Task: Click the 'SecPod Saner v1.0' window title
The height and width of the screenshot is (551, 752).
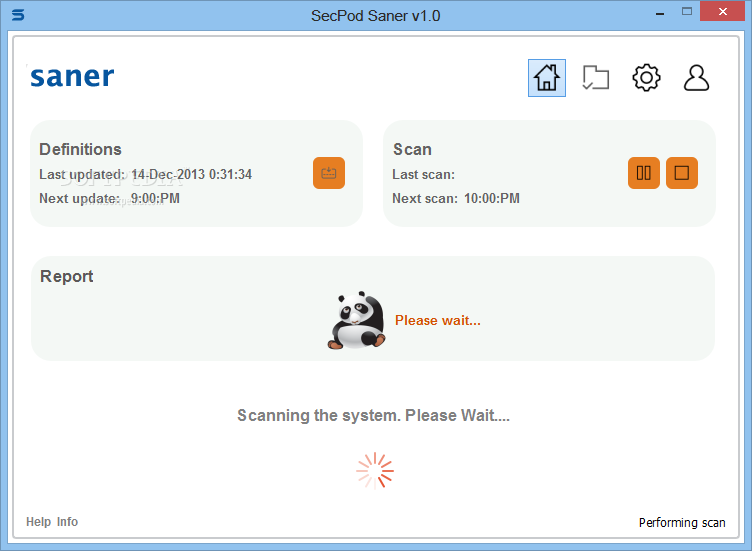Action: (x=376, y=16)
